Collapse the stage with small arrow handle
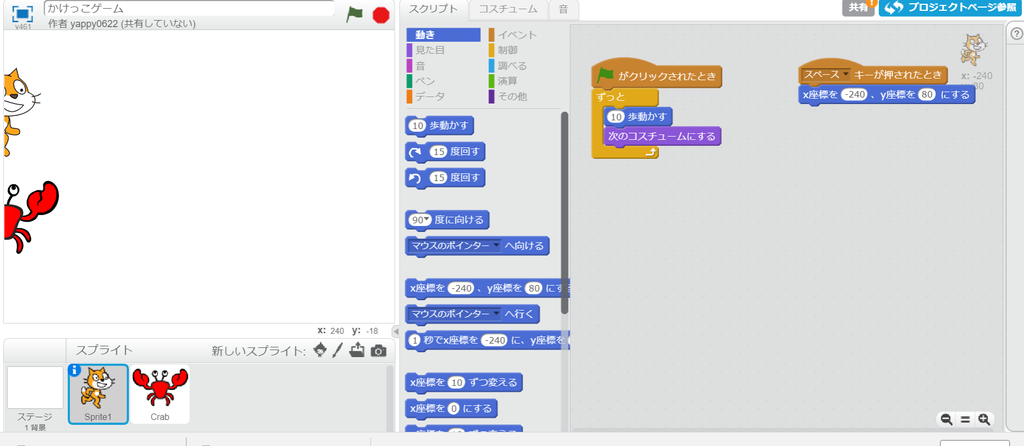The image size is (1024, 446). coord(394,330)
